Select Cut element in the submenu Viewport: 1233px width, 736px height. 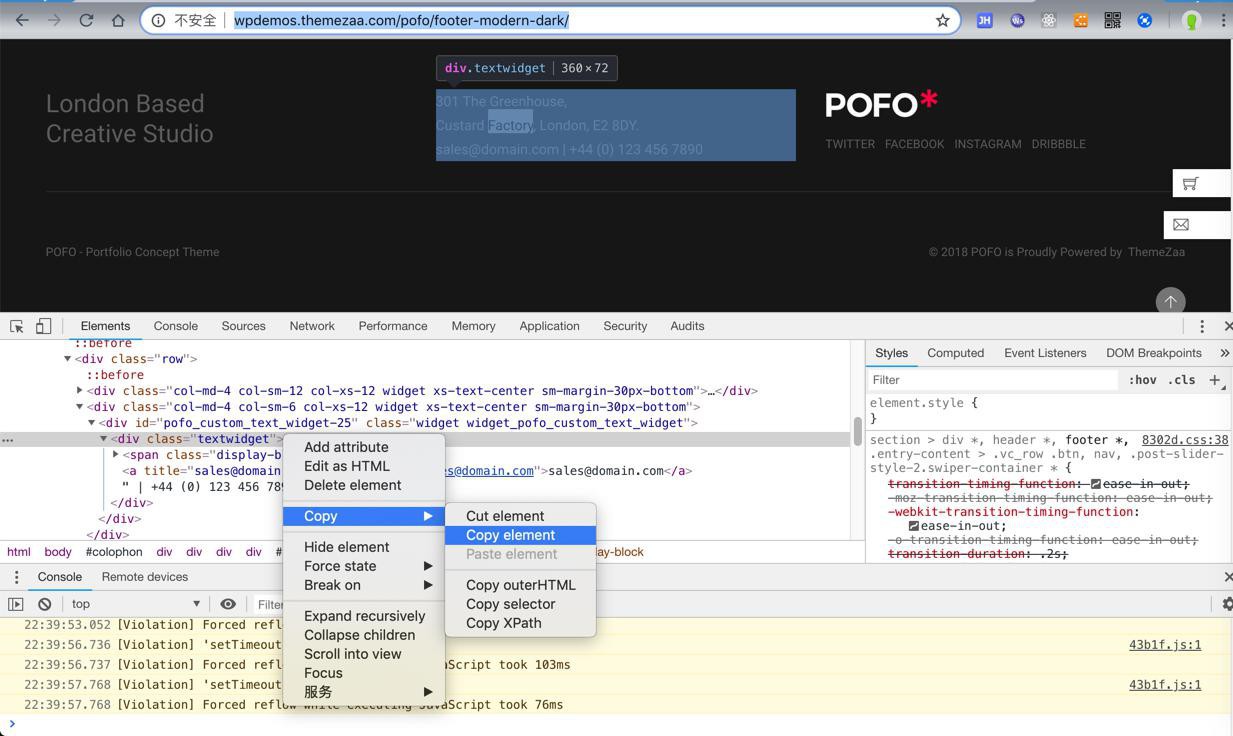[520, 516]
